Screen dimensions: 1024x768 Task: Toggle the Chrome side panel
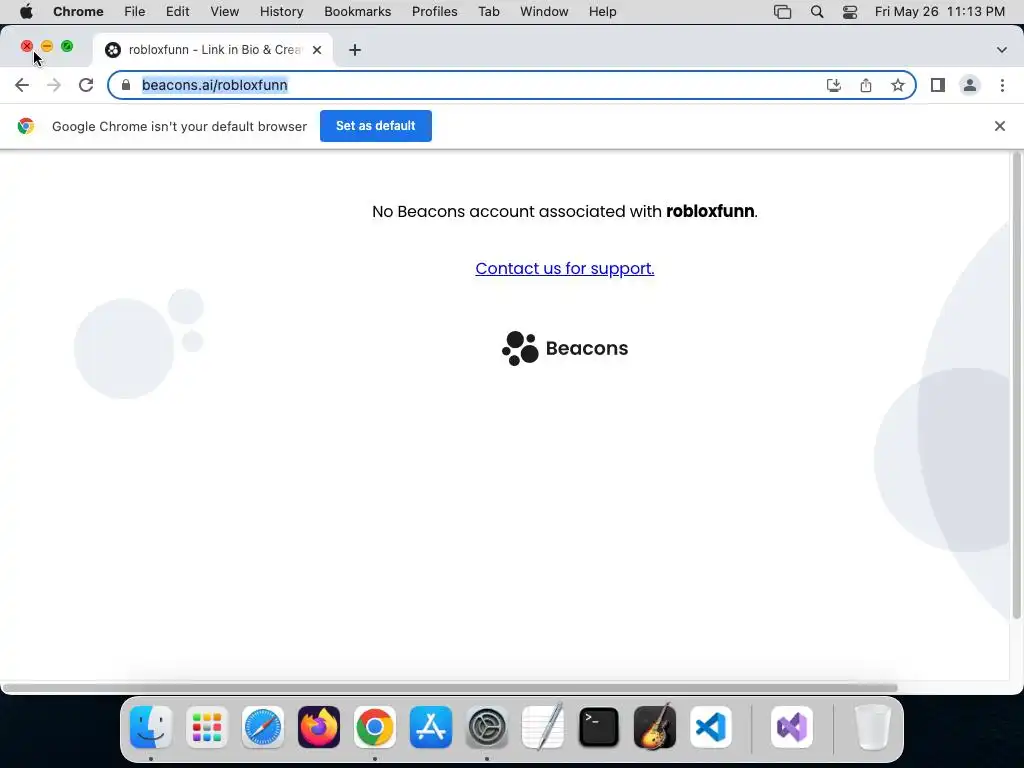(x=938, y=85)
